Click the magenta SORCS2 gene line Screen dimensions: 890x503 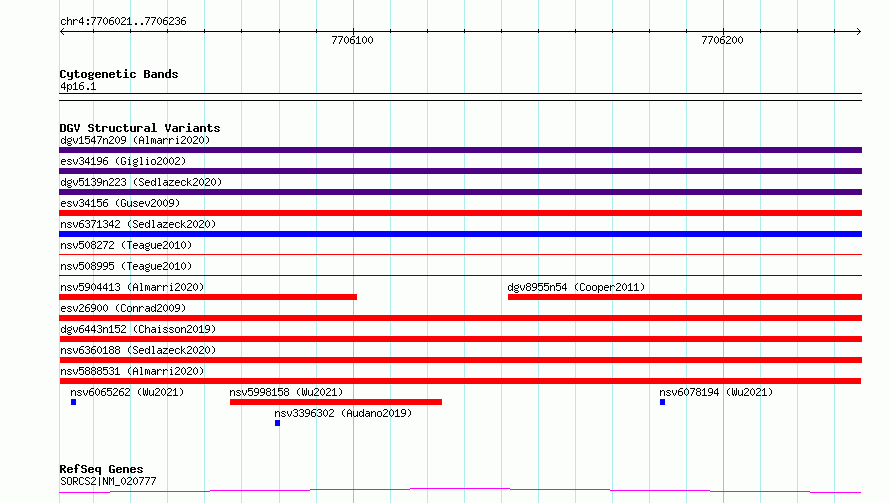(460, 490)
